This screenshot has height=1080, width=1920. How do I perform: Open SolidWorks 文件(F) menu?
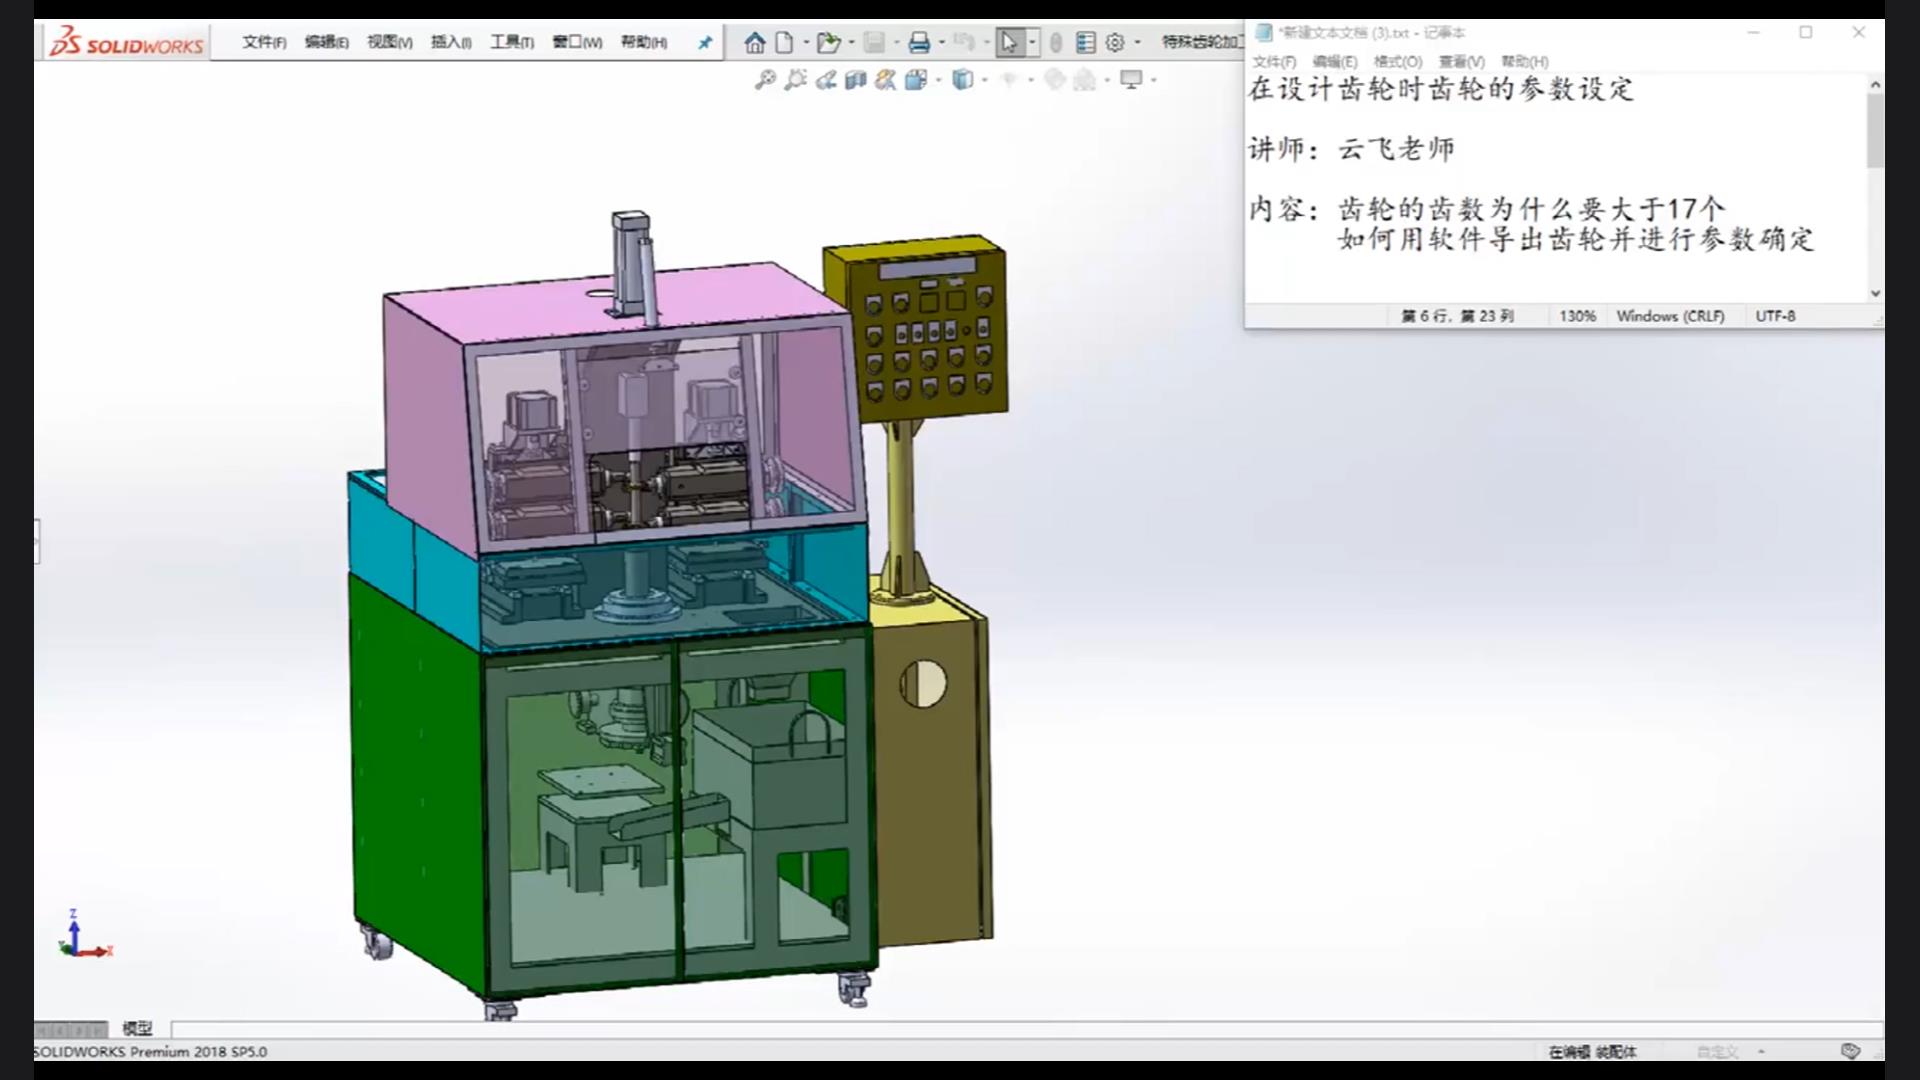[264, 42]
